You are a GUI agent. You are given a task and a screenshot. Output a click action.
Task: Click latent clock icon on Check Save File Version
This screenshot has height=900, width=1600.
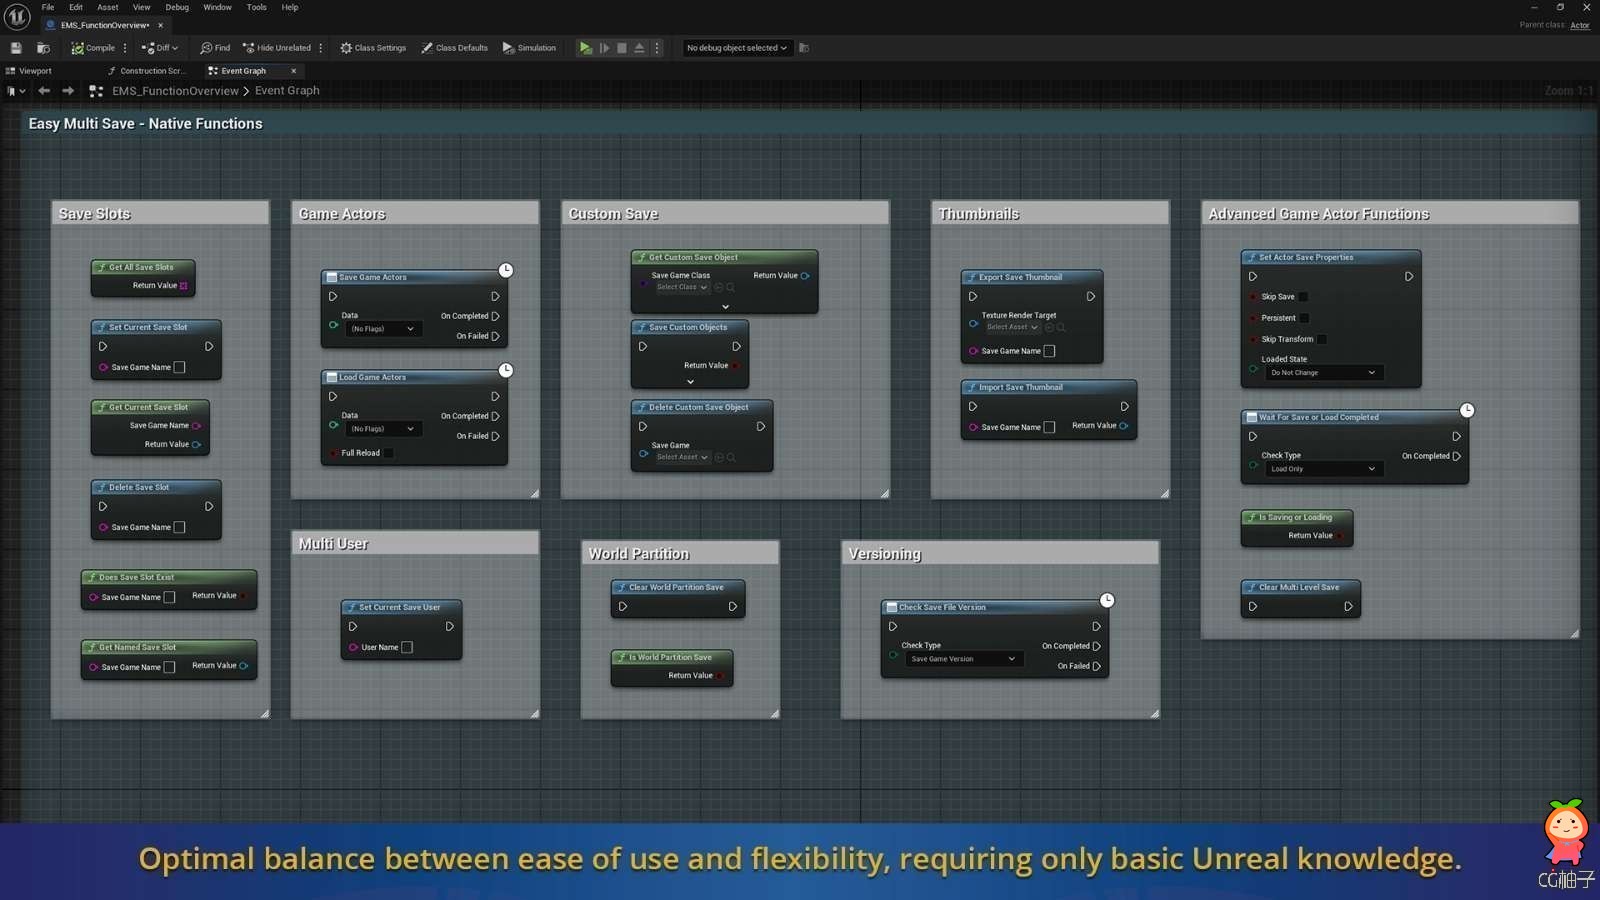click(1107, 600)
